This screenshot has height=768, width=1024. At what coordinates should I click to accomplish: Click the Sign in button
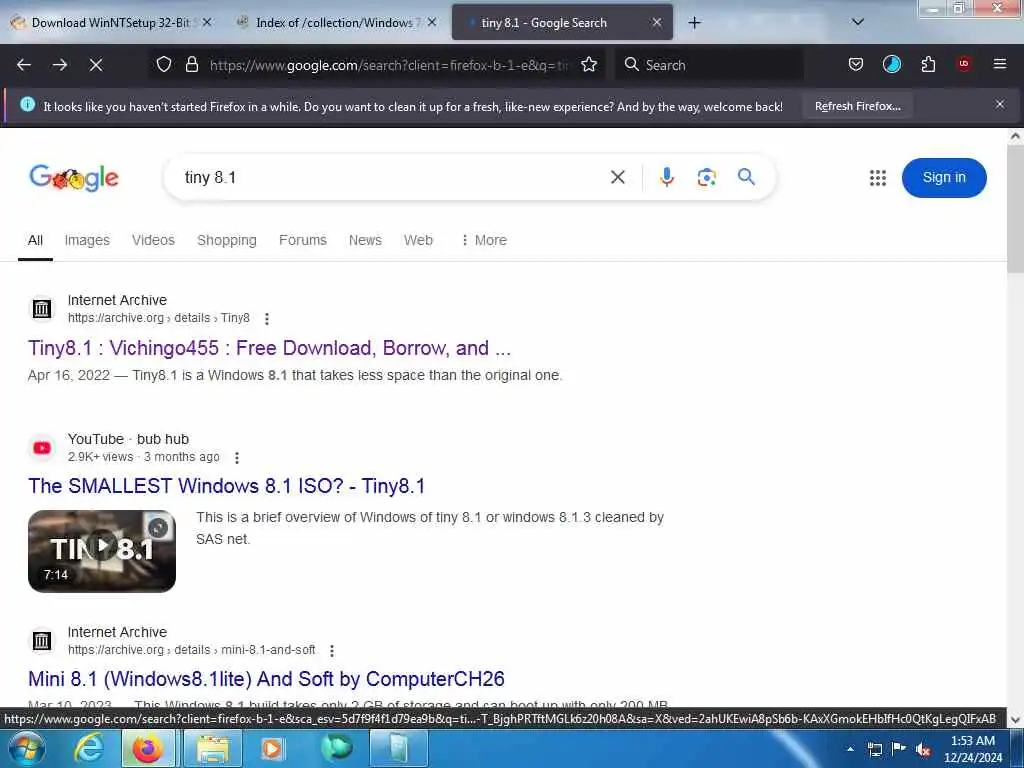pyautogui.click(x=944, y=178)
